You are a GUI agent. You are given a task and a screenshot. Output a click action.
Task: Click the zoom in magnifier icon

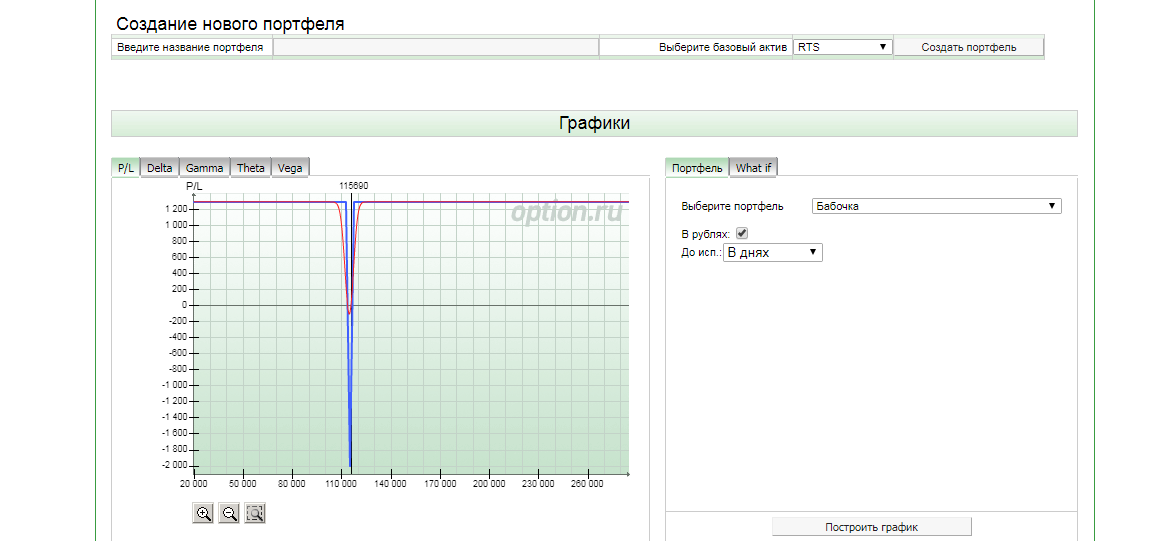coord(203,513)
